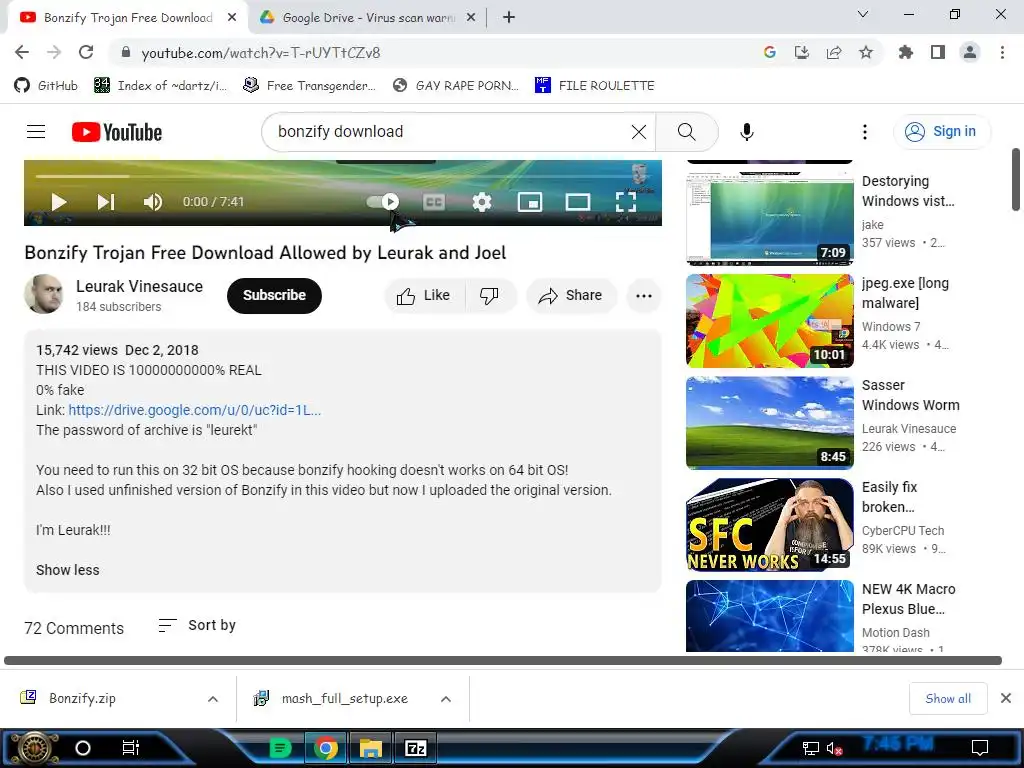1024x768 pixels.
Task: Open Chrome extensions puzzle icon
Action: [x=906, y=52]
